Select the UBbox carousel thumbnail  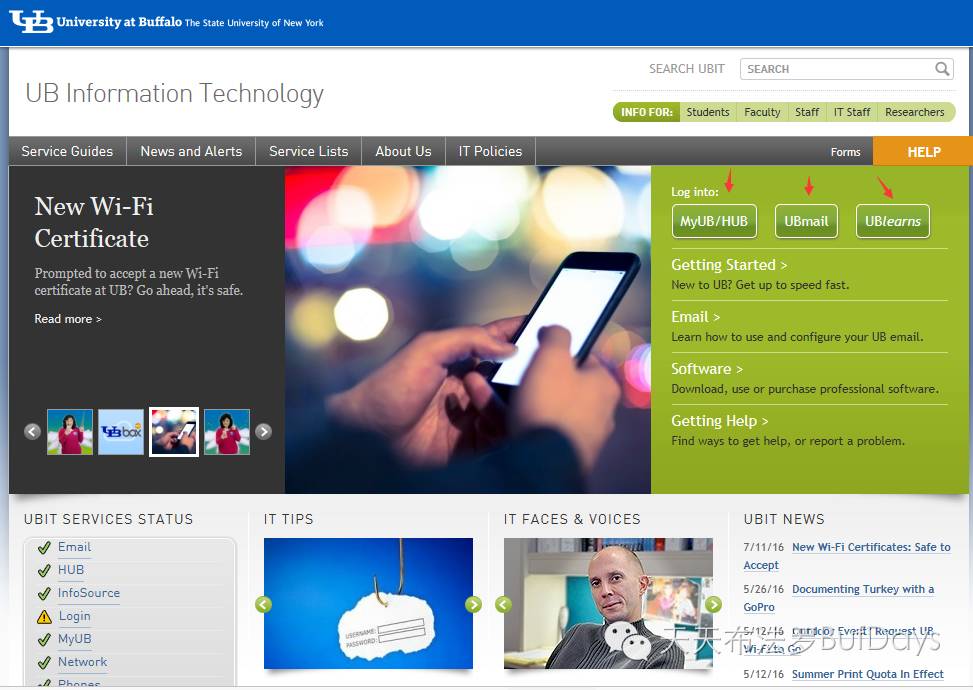pos(121,432)
